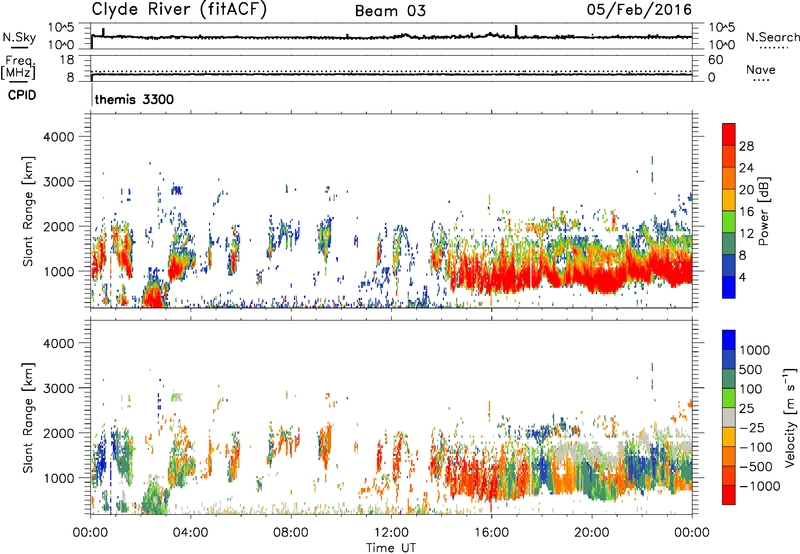Click the dotted Nave line in frequency panel

(391, 71)
